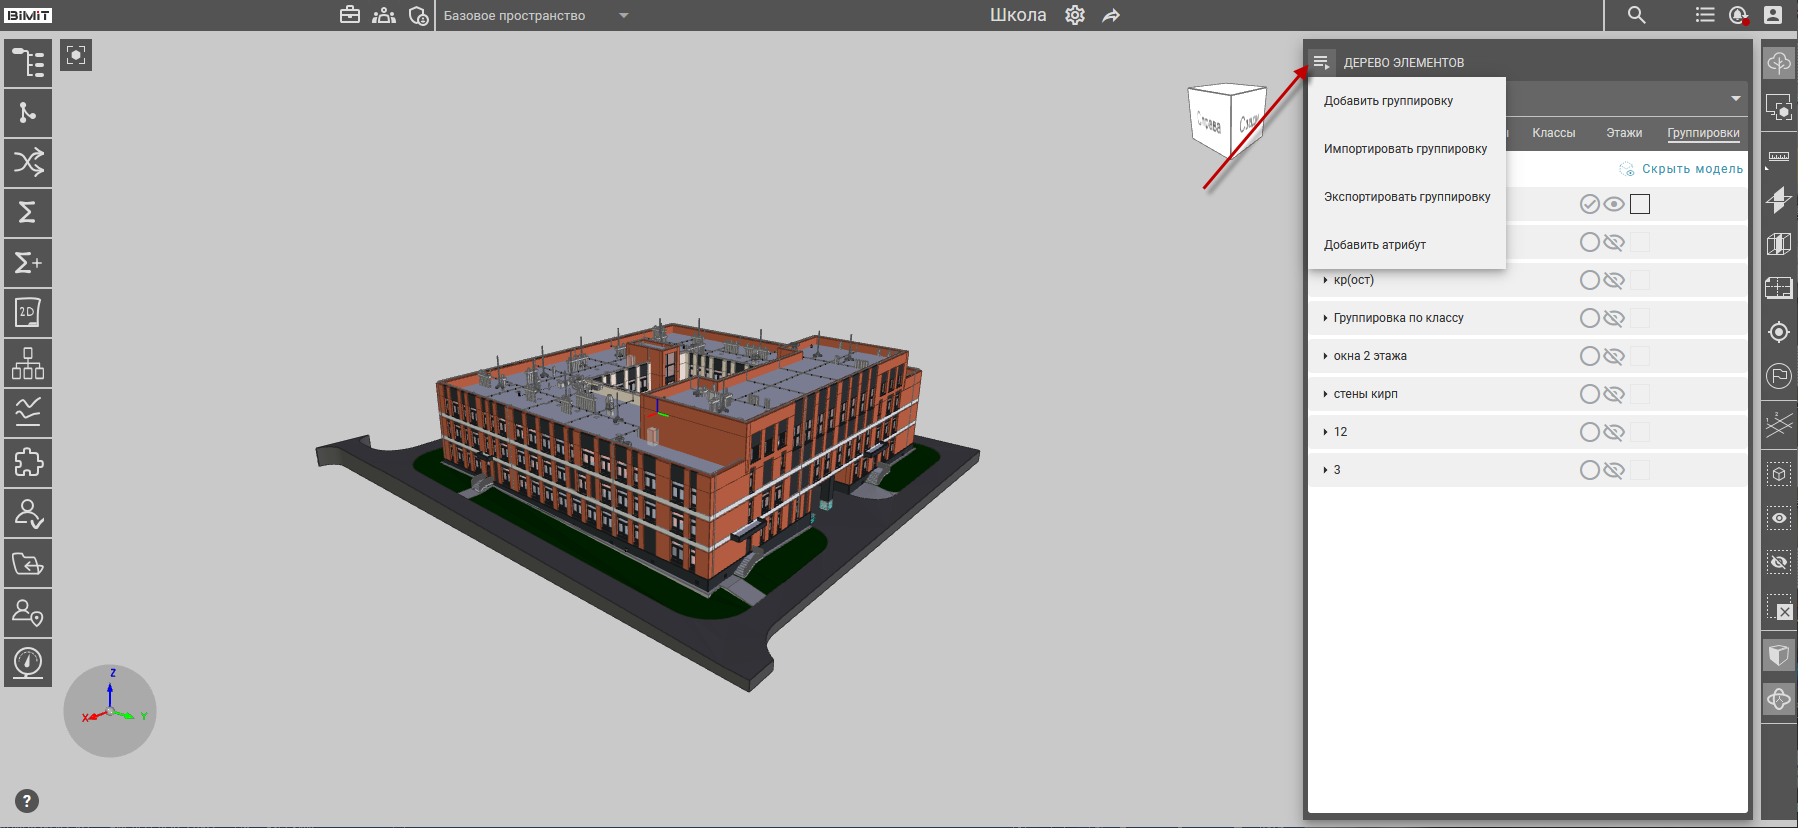
Task: Click the sigma summation tool icon
Action: click(x=28, y=212)
